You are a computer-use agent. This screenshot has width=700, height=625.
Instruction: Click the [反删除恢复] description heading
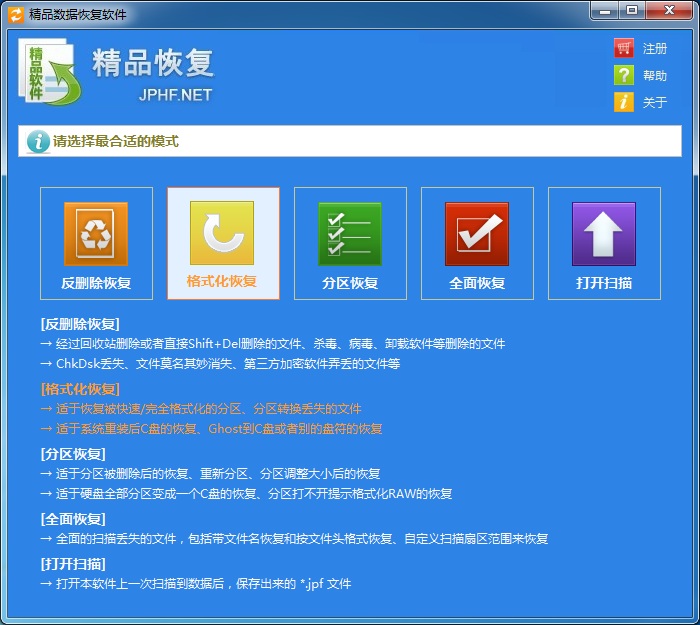point(80,324)
